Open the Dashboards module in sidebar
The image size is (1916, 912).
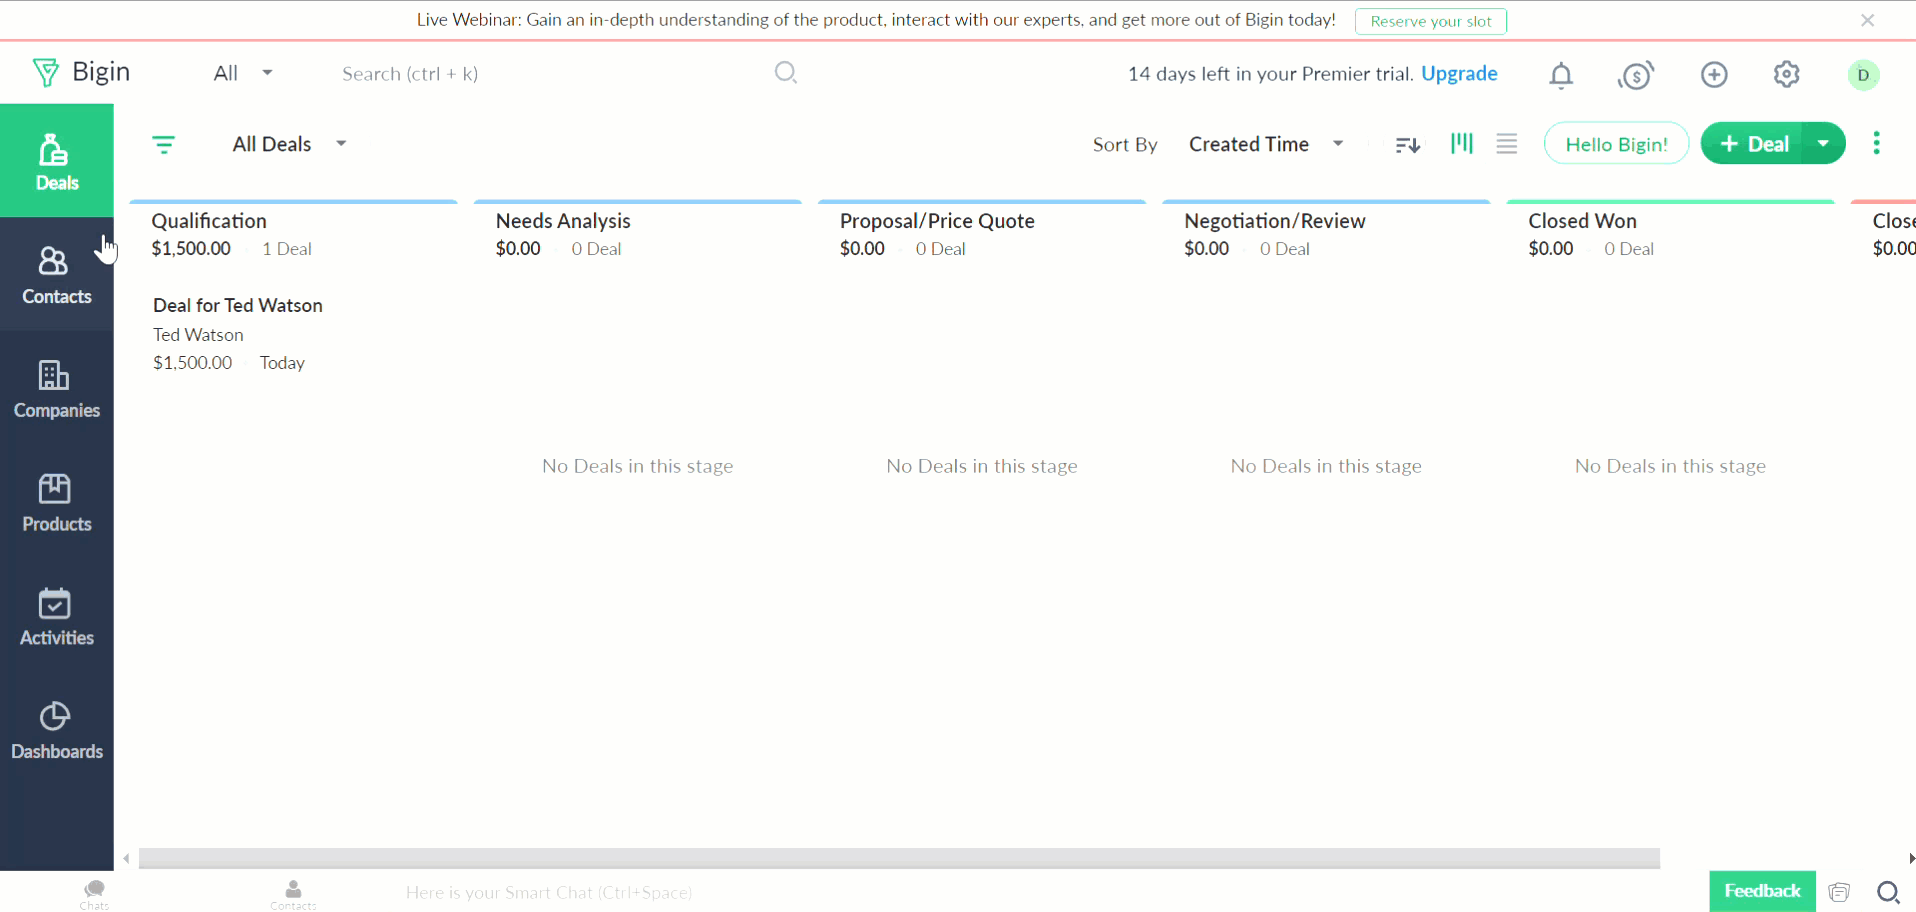point(57,730)
